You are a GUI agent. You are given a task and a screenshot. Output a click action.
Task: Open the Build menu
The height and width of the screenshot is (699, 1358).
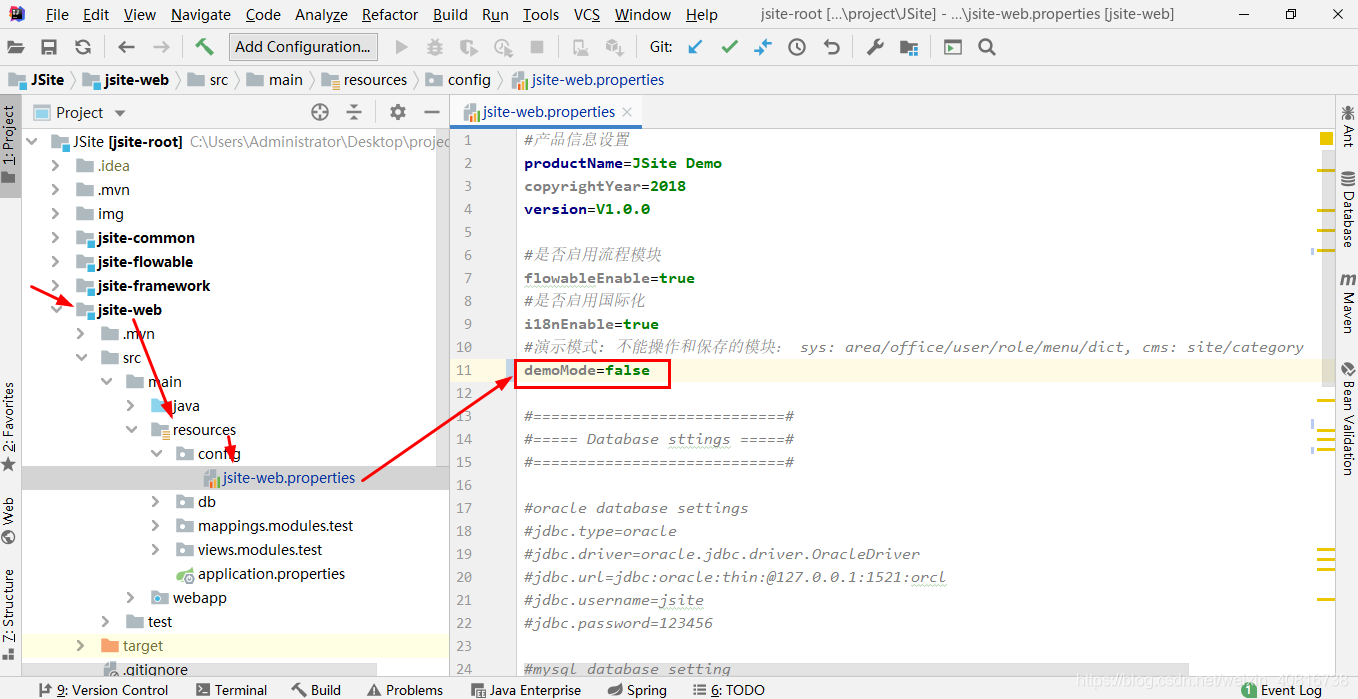pos(451,14)
